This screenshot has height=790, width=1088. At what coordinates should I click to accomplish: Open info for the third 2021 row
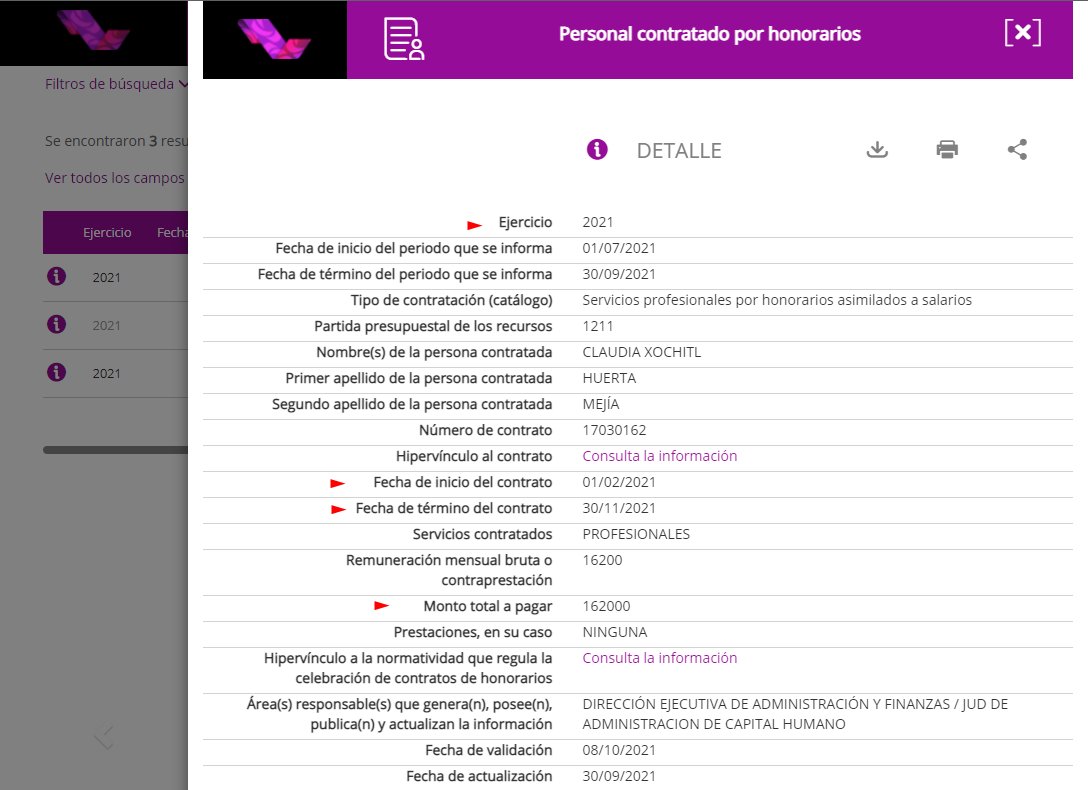tap(56, 372)
